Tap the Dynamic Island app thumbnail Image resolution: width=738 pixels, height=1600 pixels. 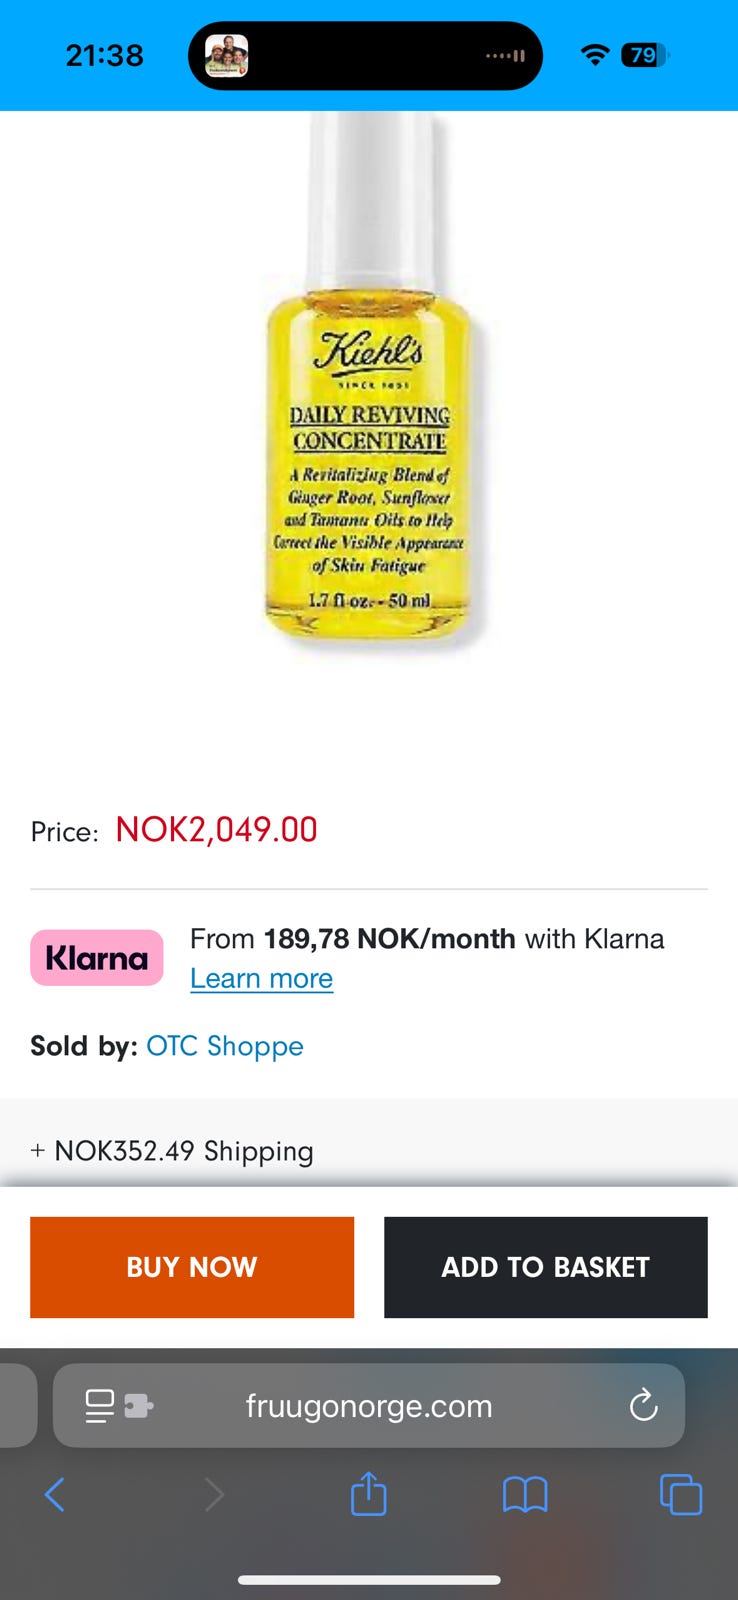click(227, 56)
